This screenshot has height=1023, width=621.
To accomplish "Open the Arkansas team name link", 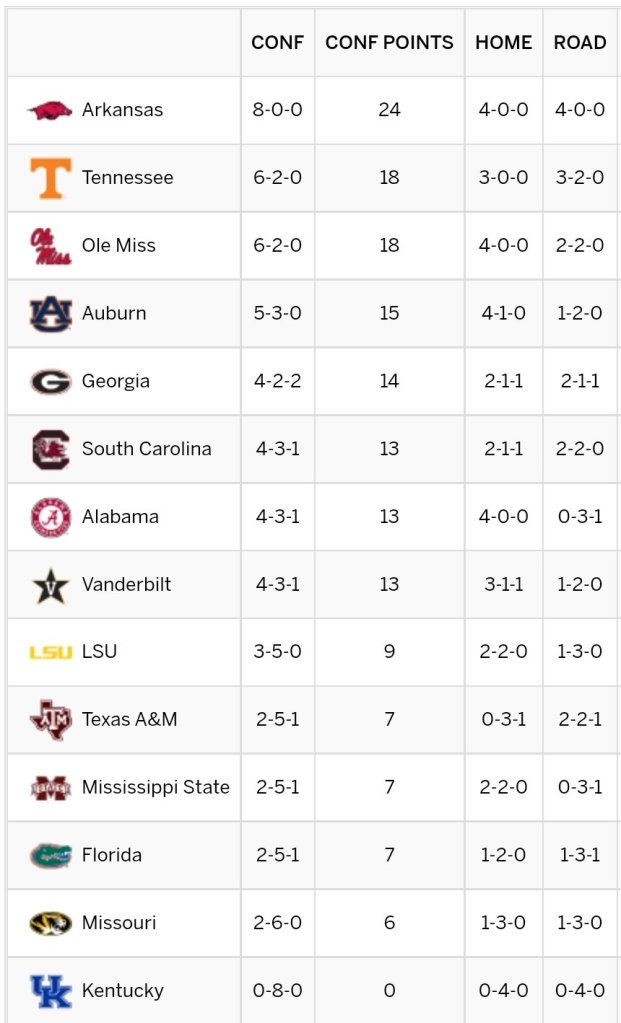I will 122,110.
